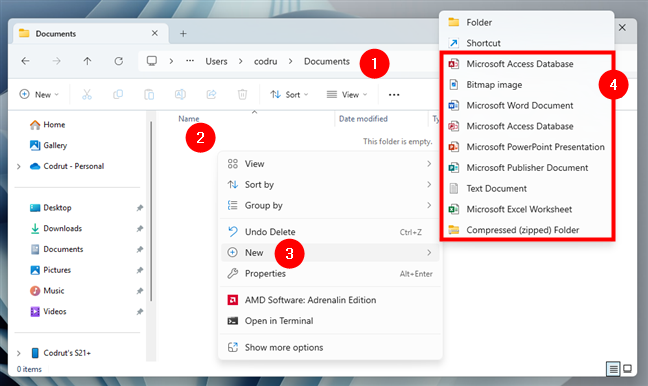Click the navigation pane vertical scrollbar
The image size is (648, 386).
coord(151,211)
